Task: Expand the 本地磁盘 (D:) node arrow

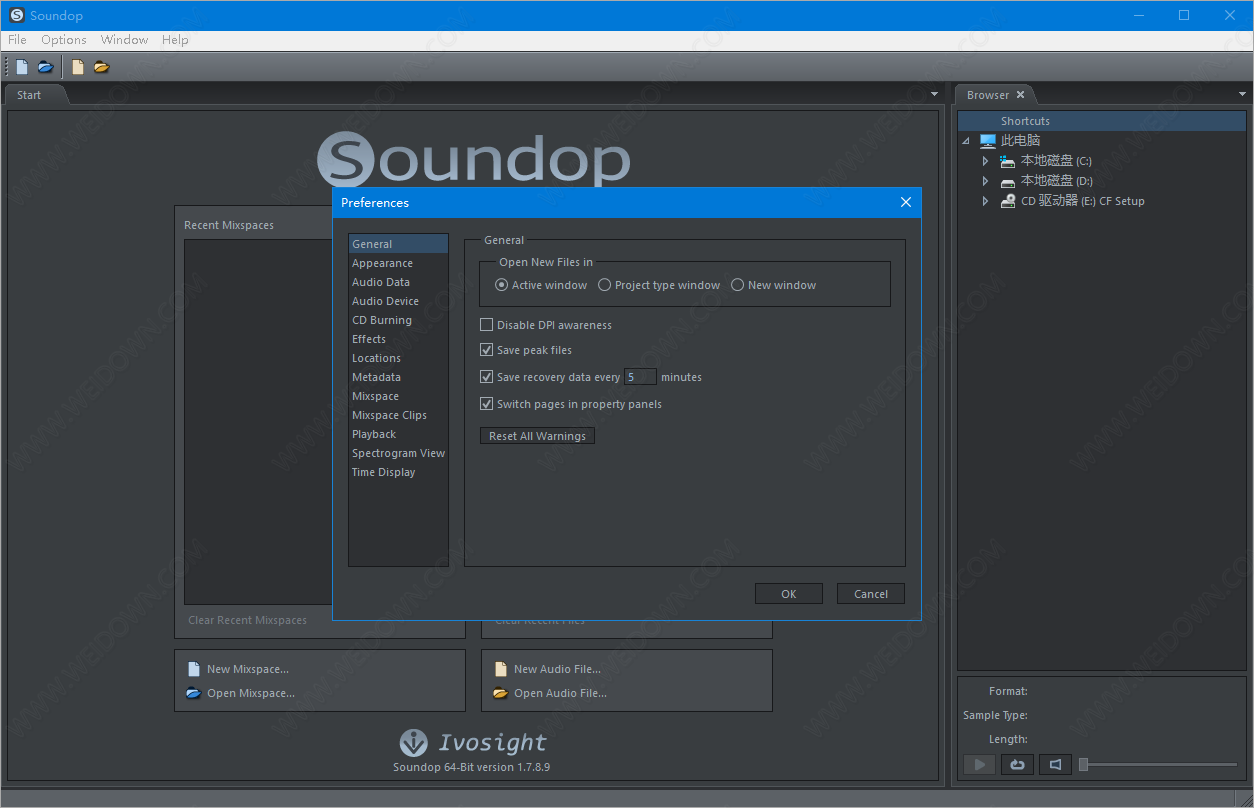Action: 985,181
